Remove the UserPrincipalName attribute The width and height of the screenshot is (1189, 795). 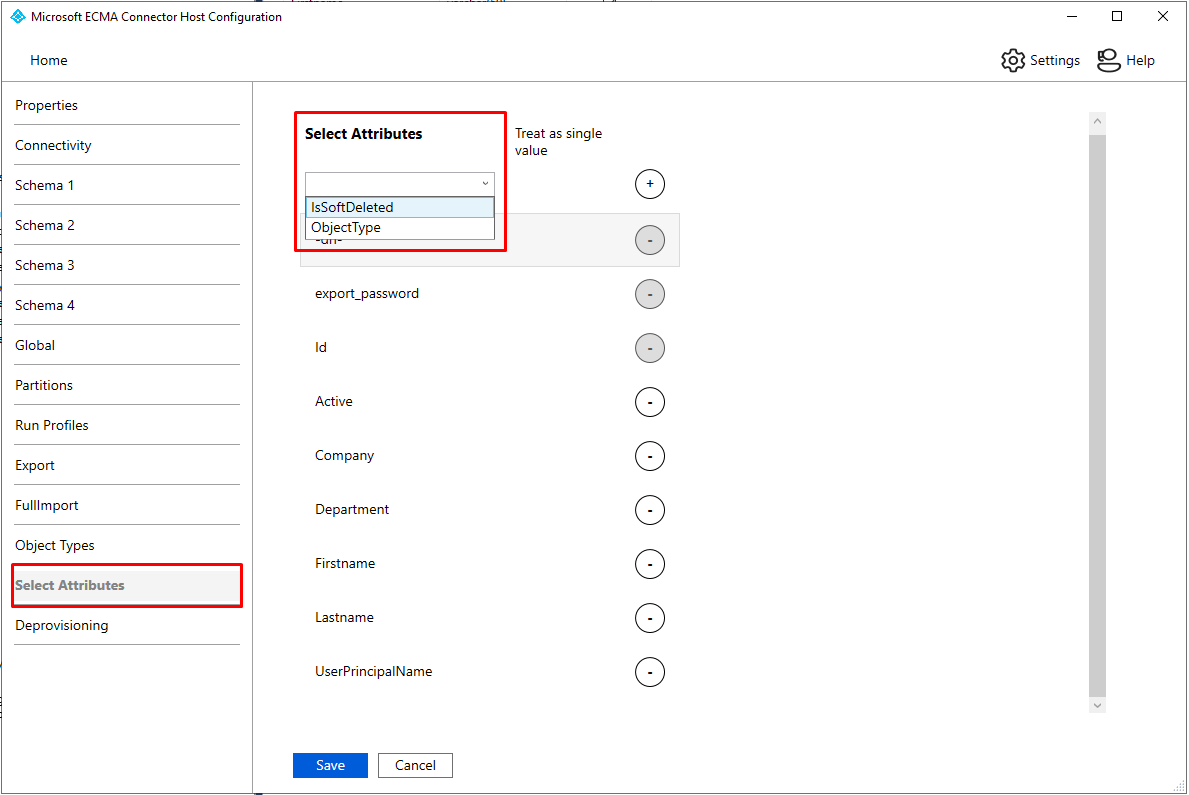[650, 672]
